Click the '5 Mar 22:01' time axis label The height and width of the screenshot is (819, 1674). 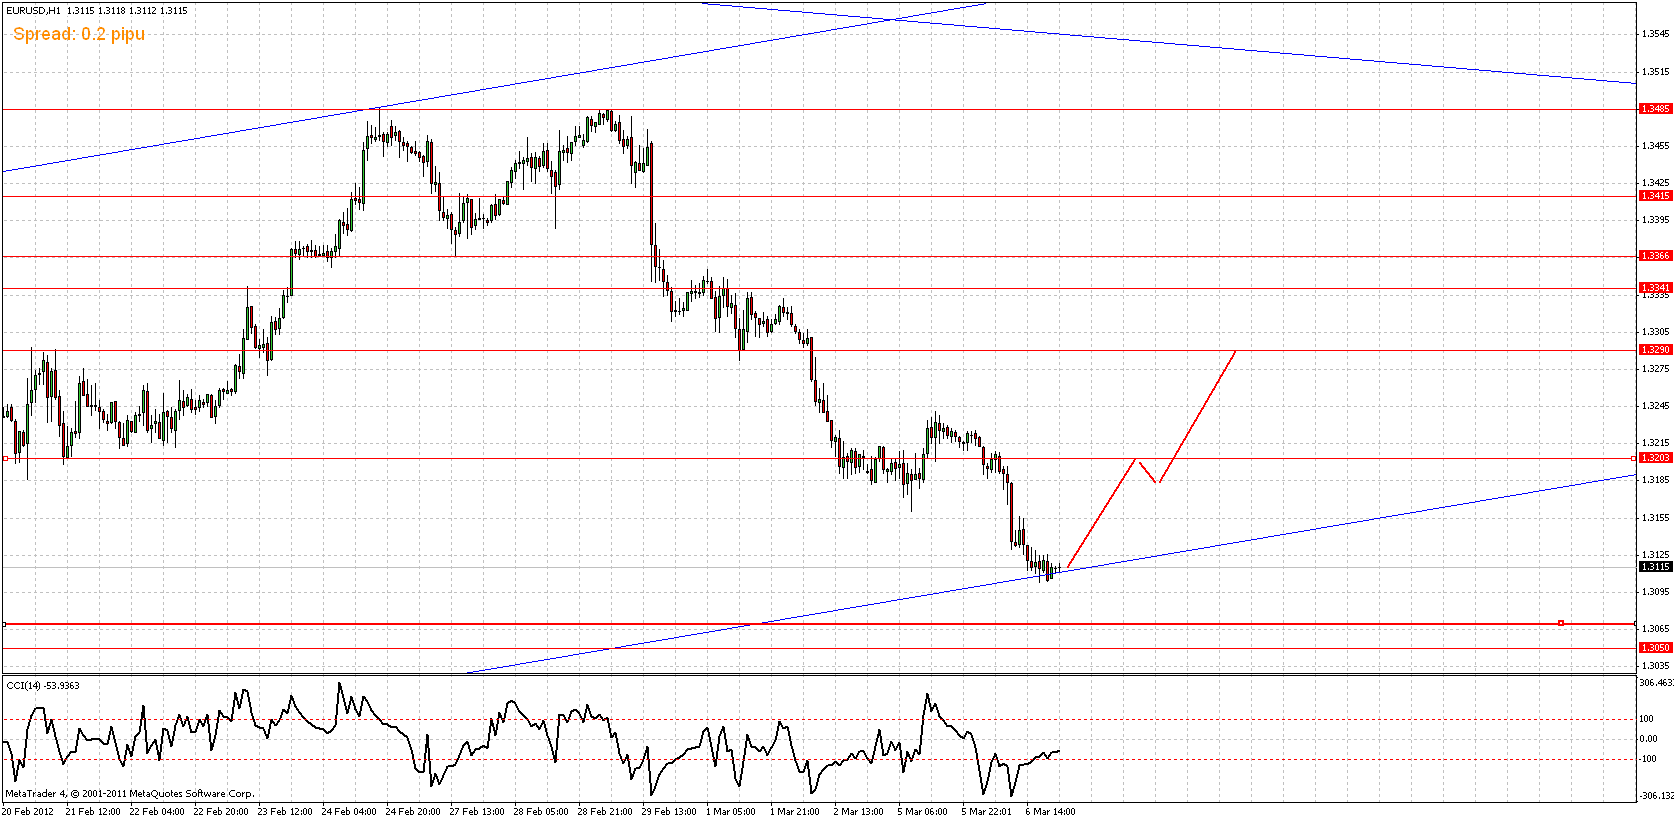[x=987, y=812]
